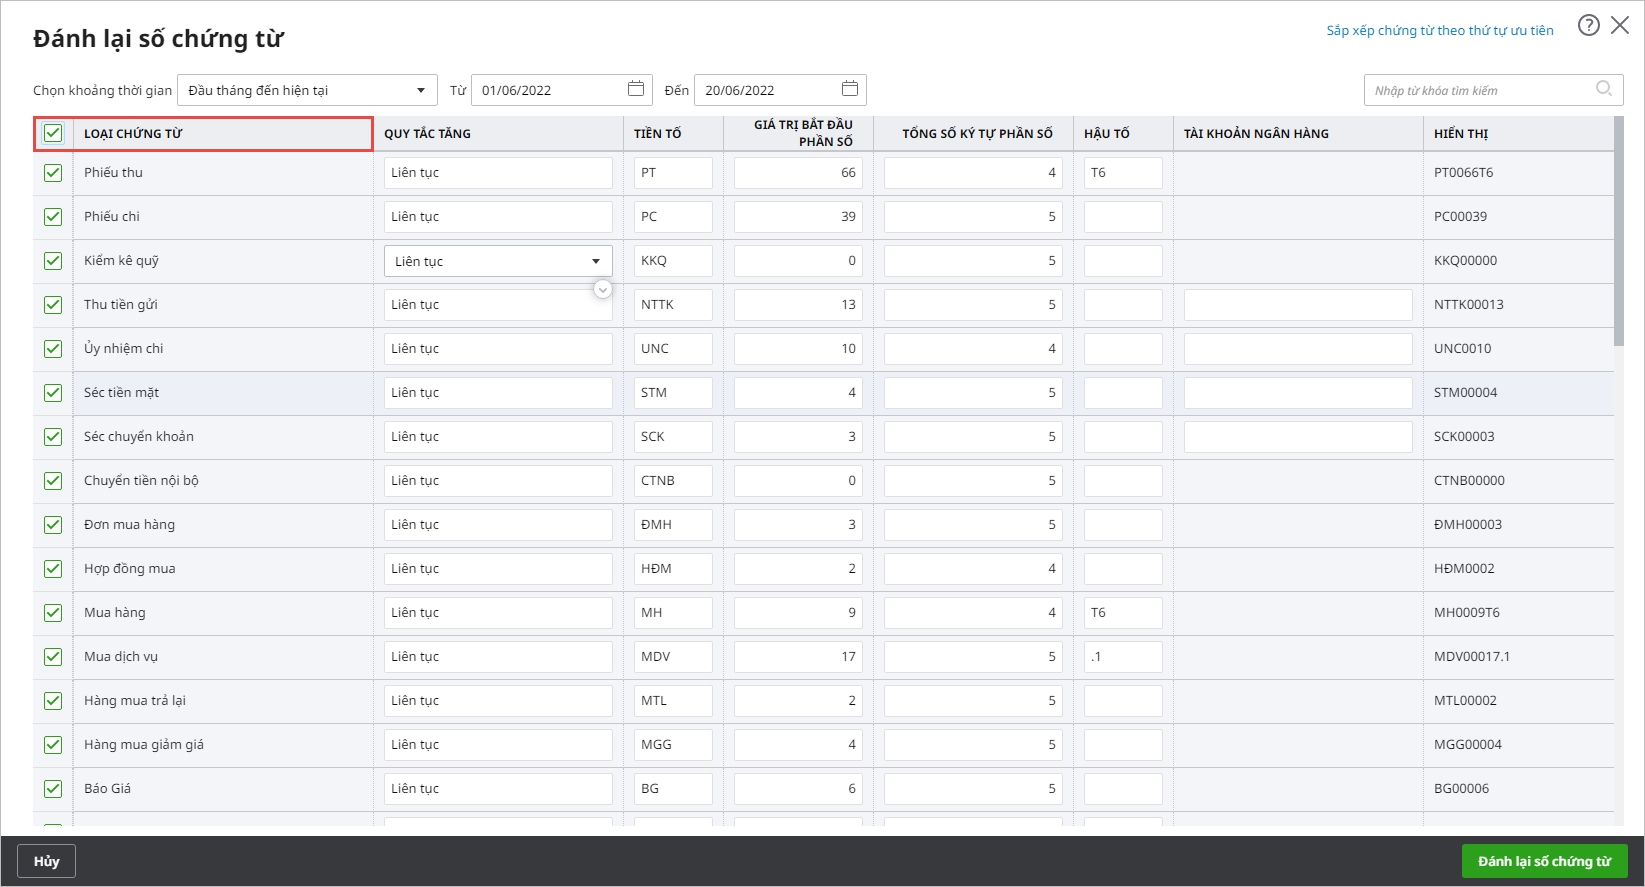Open Quy tắc tăng field for Phiếu chi

[x=497, y=217]
